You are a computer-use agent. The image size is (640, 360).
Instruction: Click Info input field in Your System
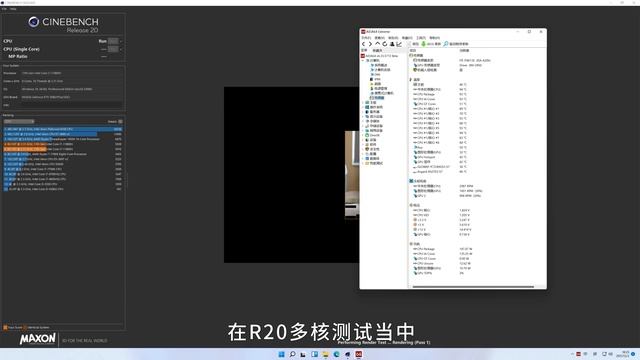(72, 105)
